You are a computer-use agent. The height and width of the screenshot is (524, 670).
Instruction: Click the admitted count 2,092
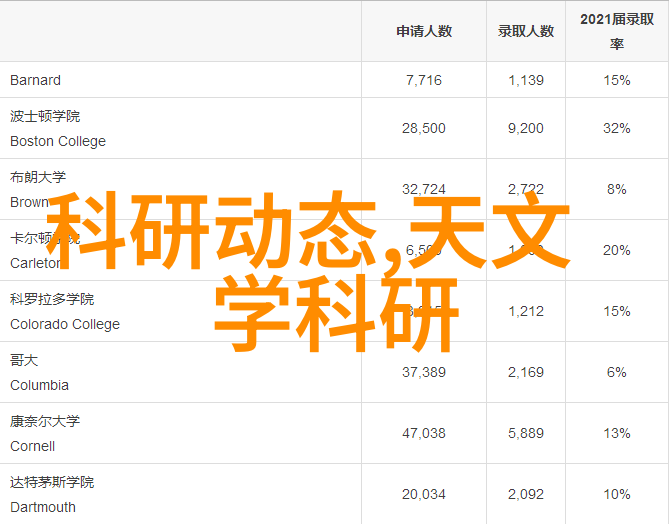coord(526,495)
